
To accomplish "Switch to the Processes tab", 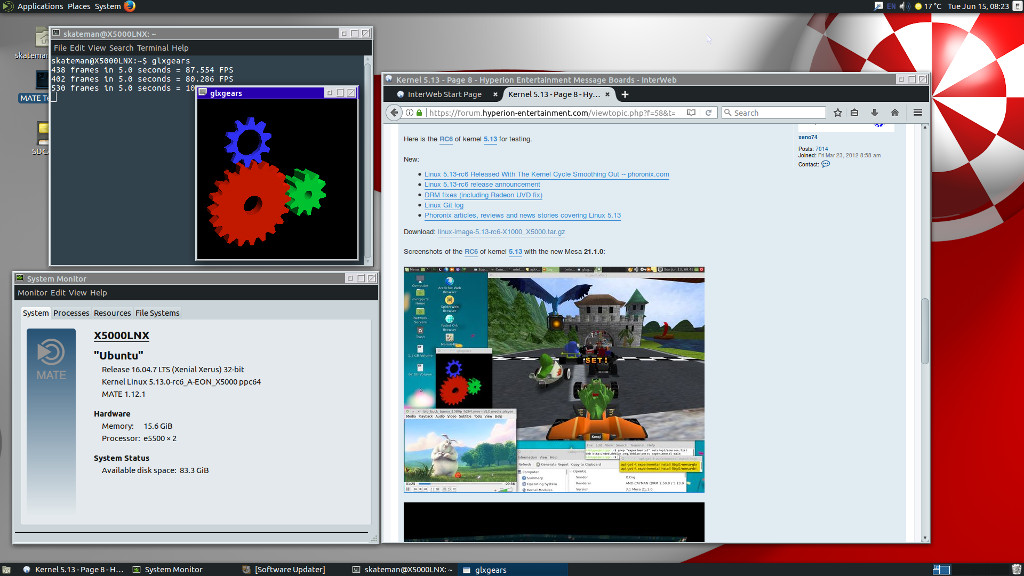I will tap(71, 313).
